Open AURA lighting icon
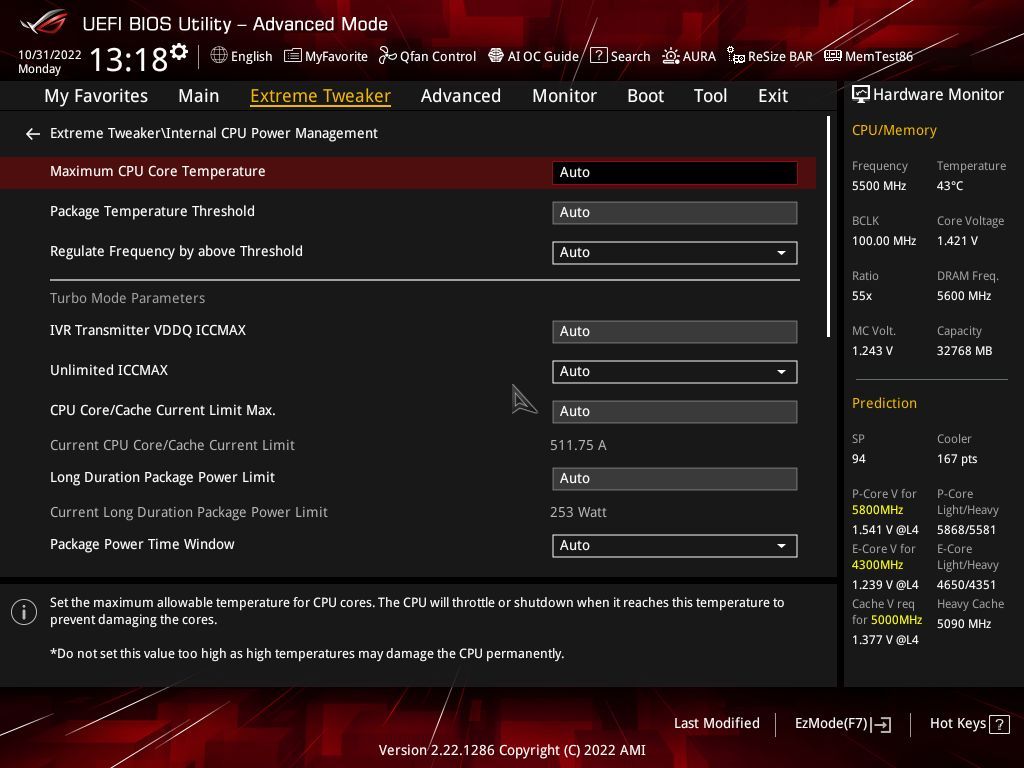1024x768 pixels. (671, 56)
